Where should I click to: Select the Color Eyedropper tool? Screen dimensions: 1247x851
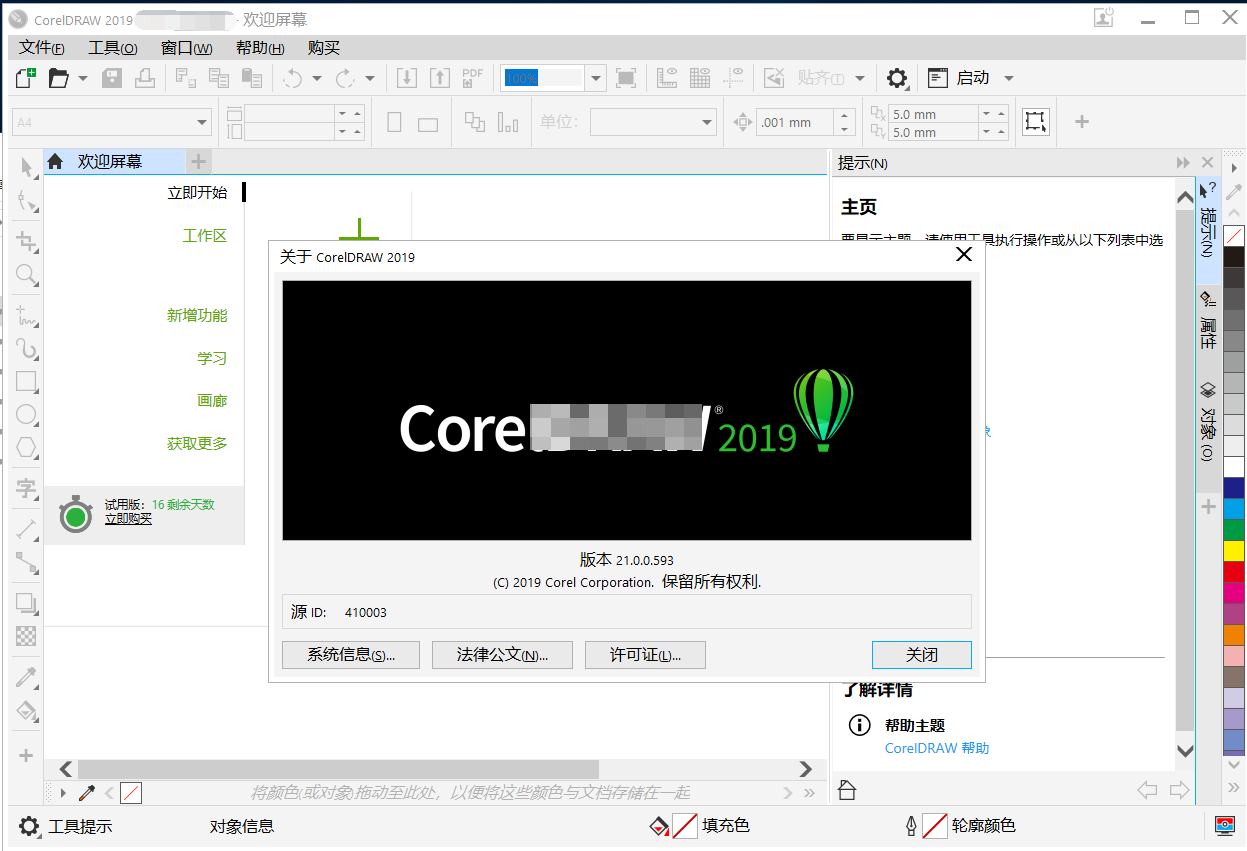(x=24, y=677)
